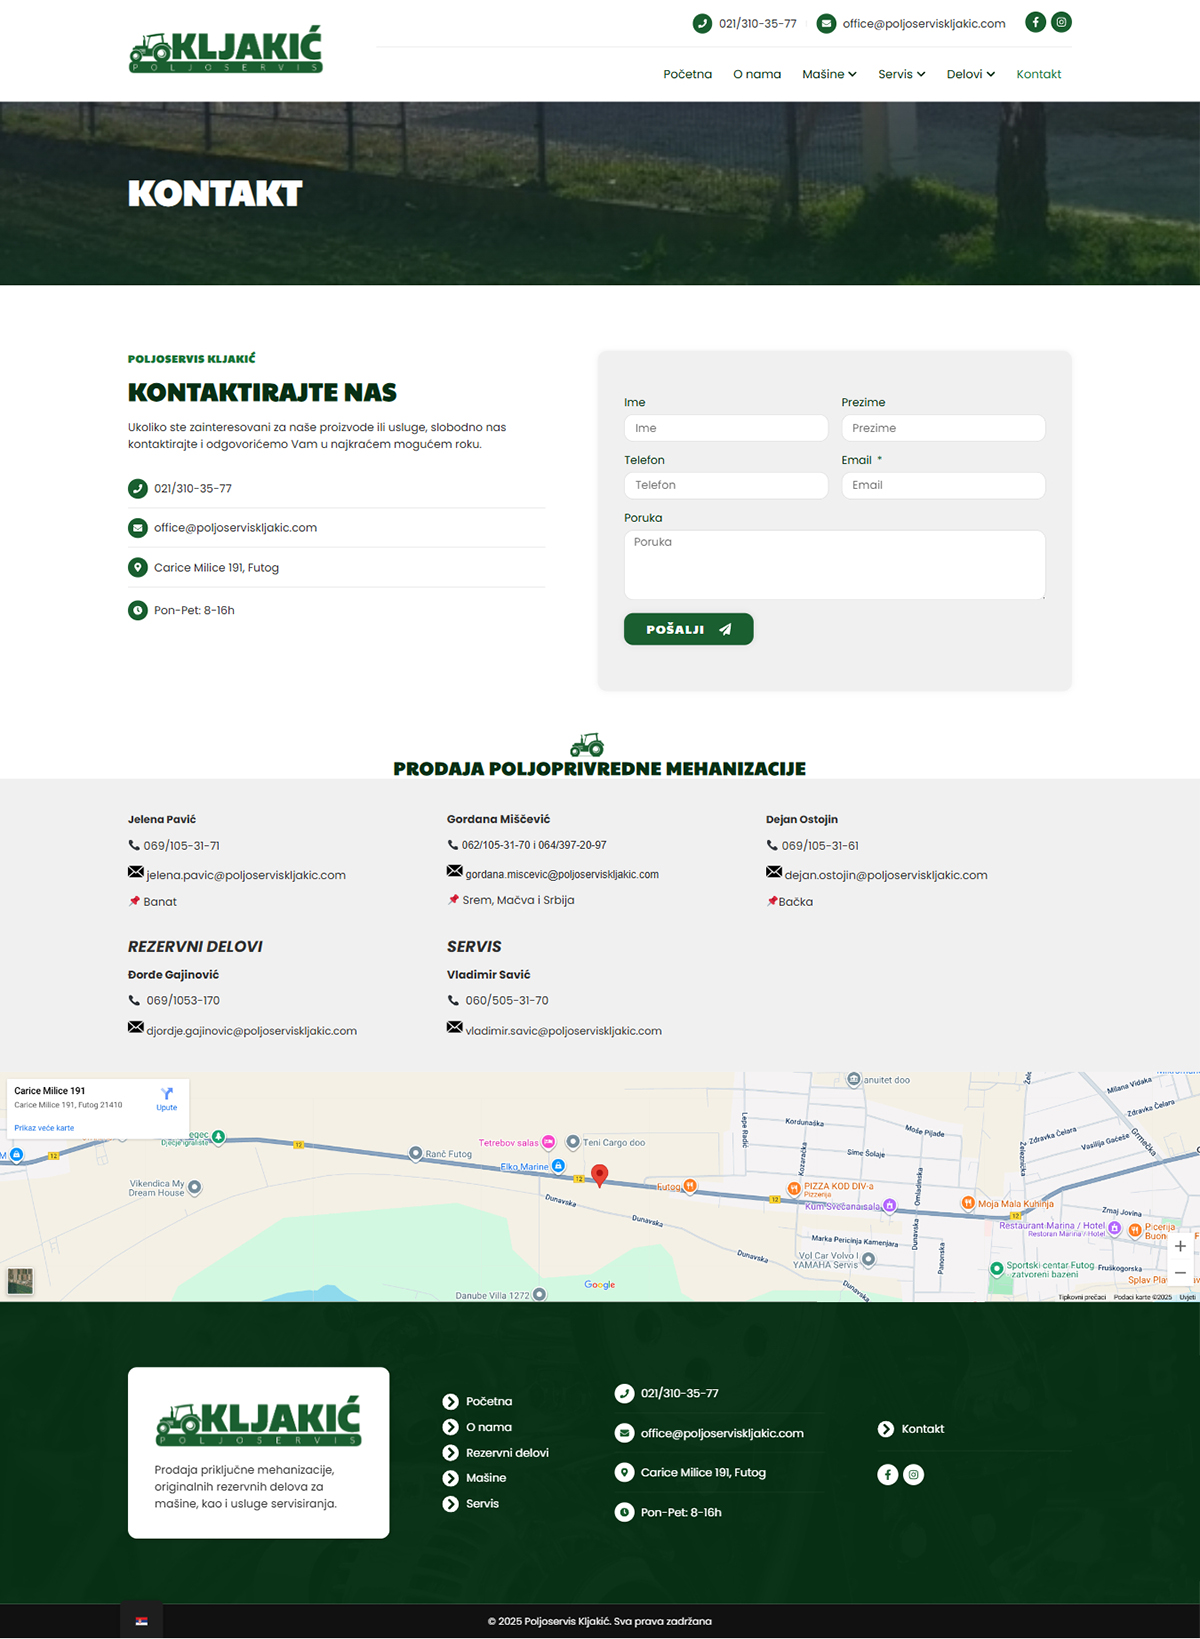Open the djordje.gajinovic email link
This screenshot has height=1639, width=1200.
click(x=252, y=1031)
